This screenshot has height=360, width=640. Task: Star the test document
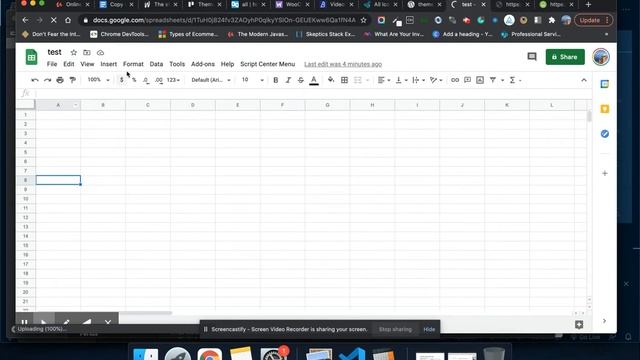pyautogui.click(x=73, y=52)
